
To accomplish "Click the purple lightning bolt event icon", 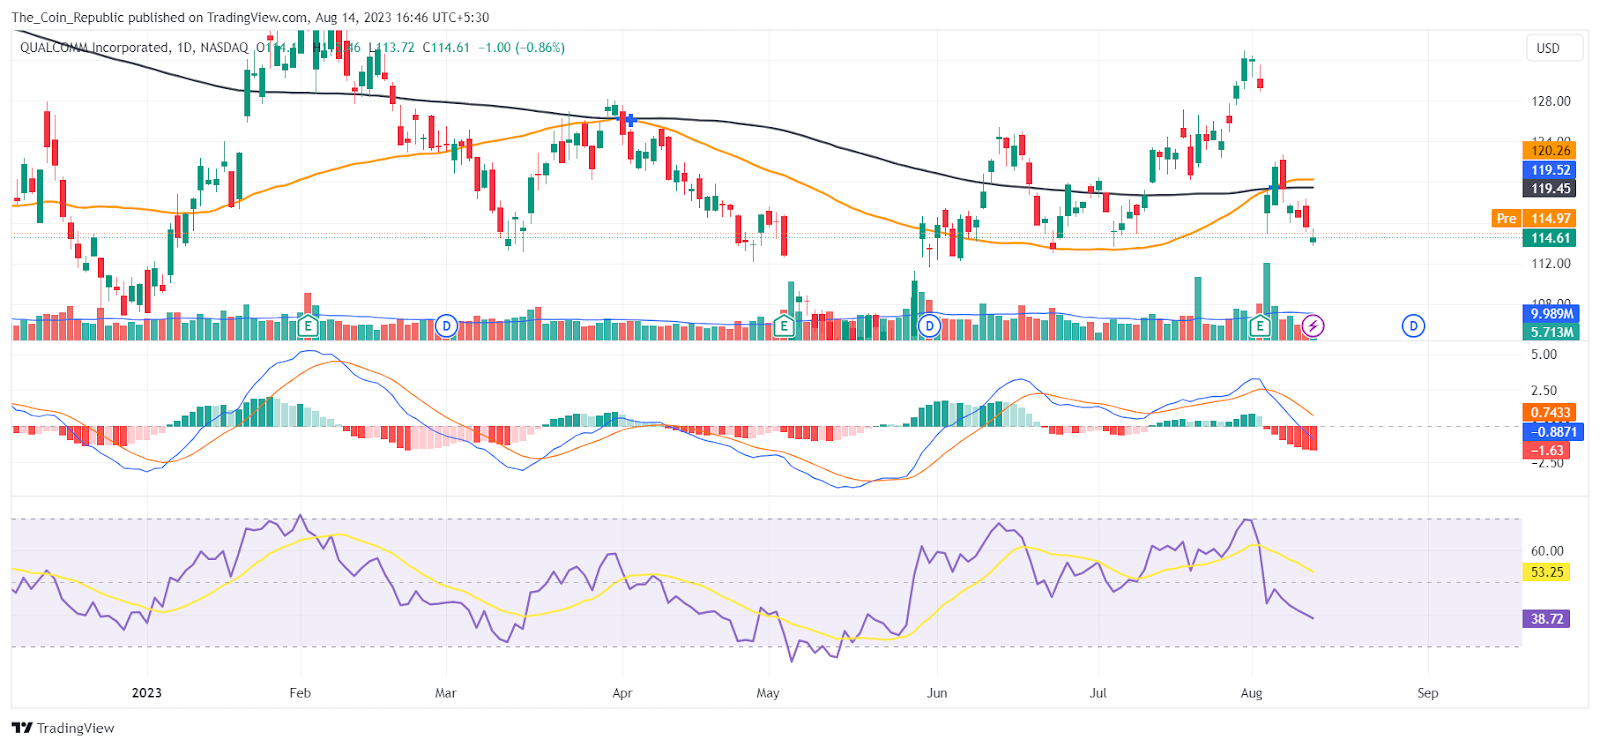I will click(1313, 326).
